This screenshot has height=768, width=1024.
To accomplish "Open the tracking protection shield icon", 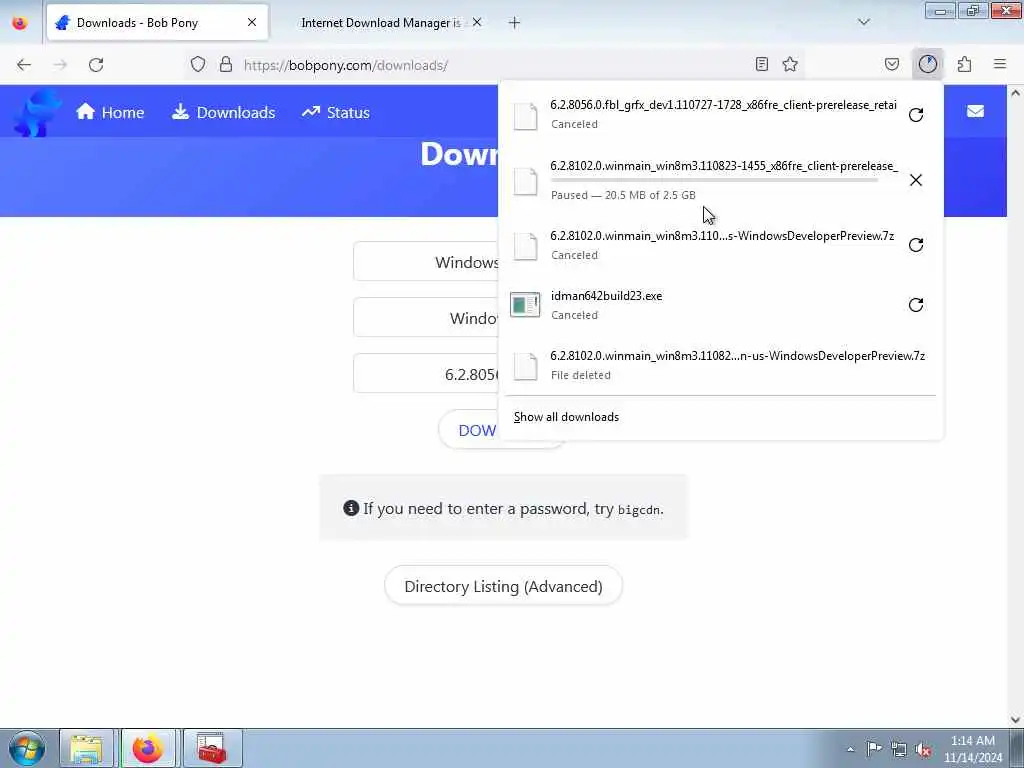I will (x=198, y=64).
